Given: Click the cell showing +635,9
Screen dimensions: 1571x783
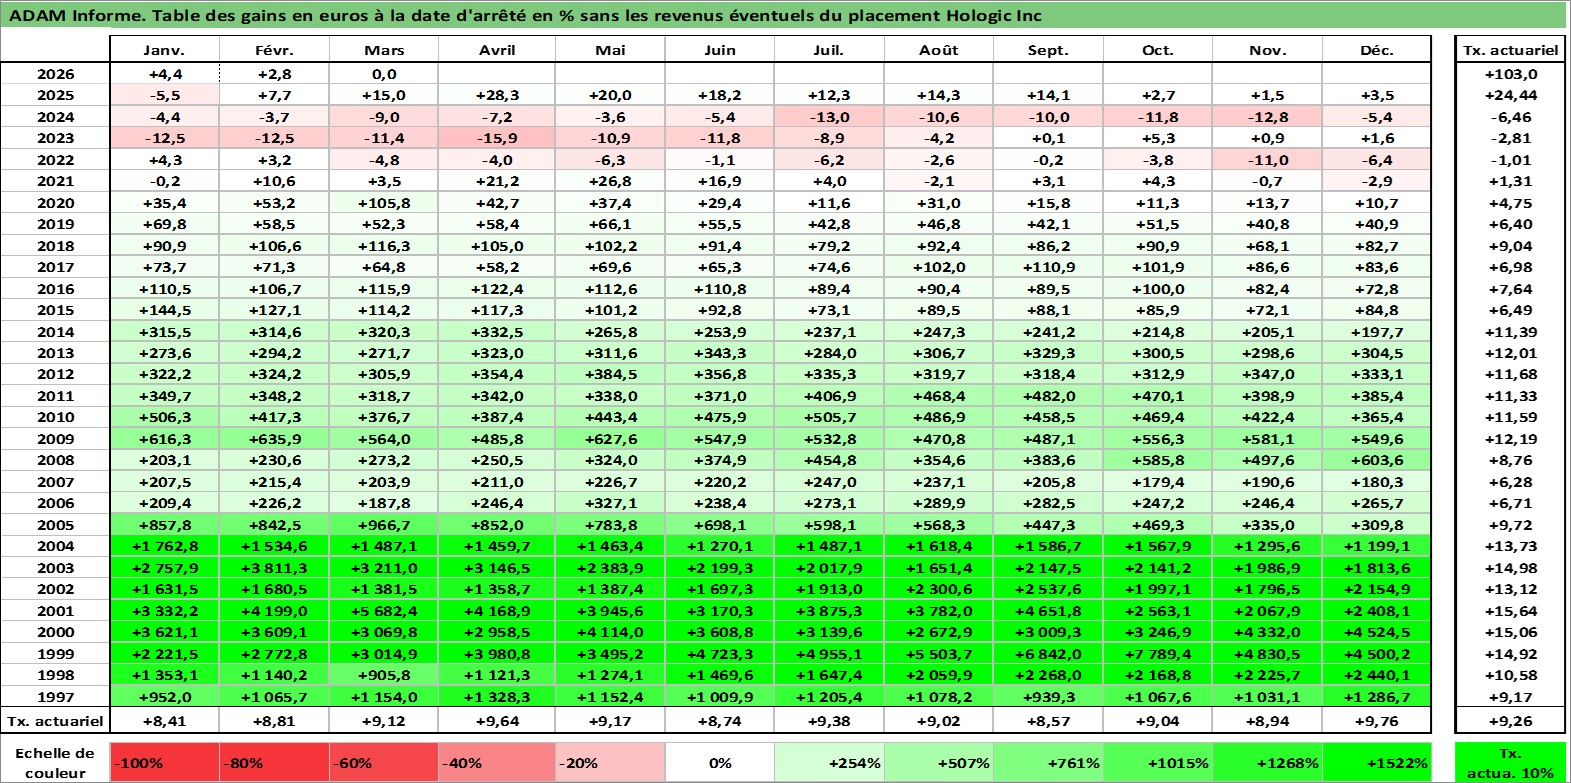Looking at the screenshot, I should click(x=274, y=439).
